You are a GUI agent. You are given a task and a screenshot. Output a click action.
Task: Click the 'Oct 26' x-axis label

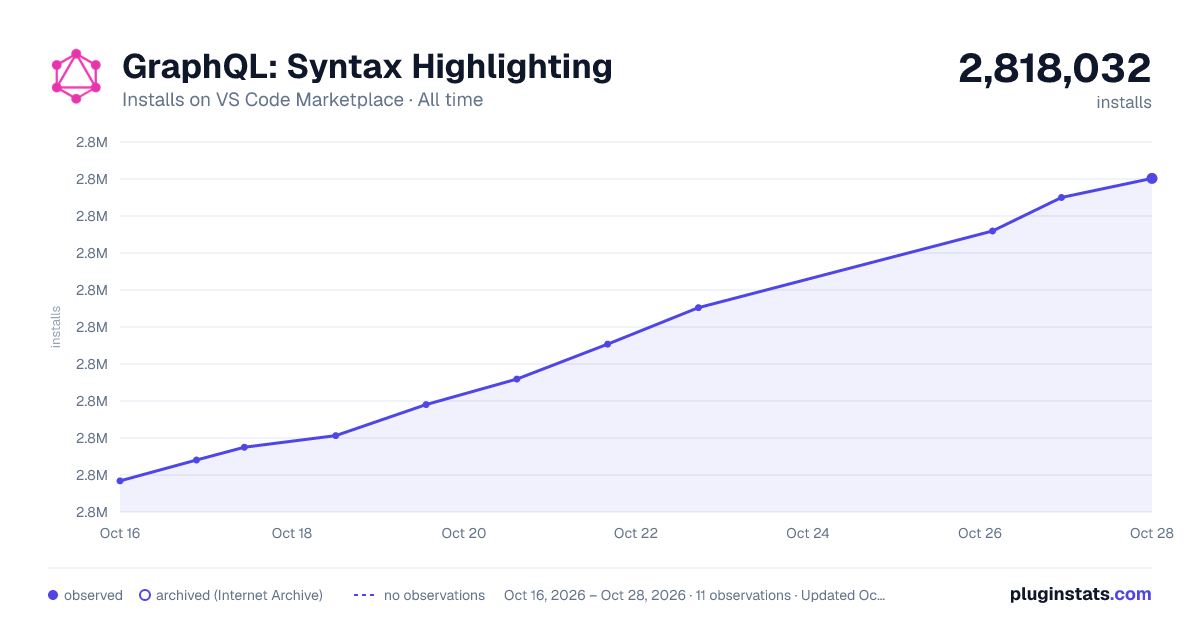tap(980, 533)
